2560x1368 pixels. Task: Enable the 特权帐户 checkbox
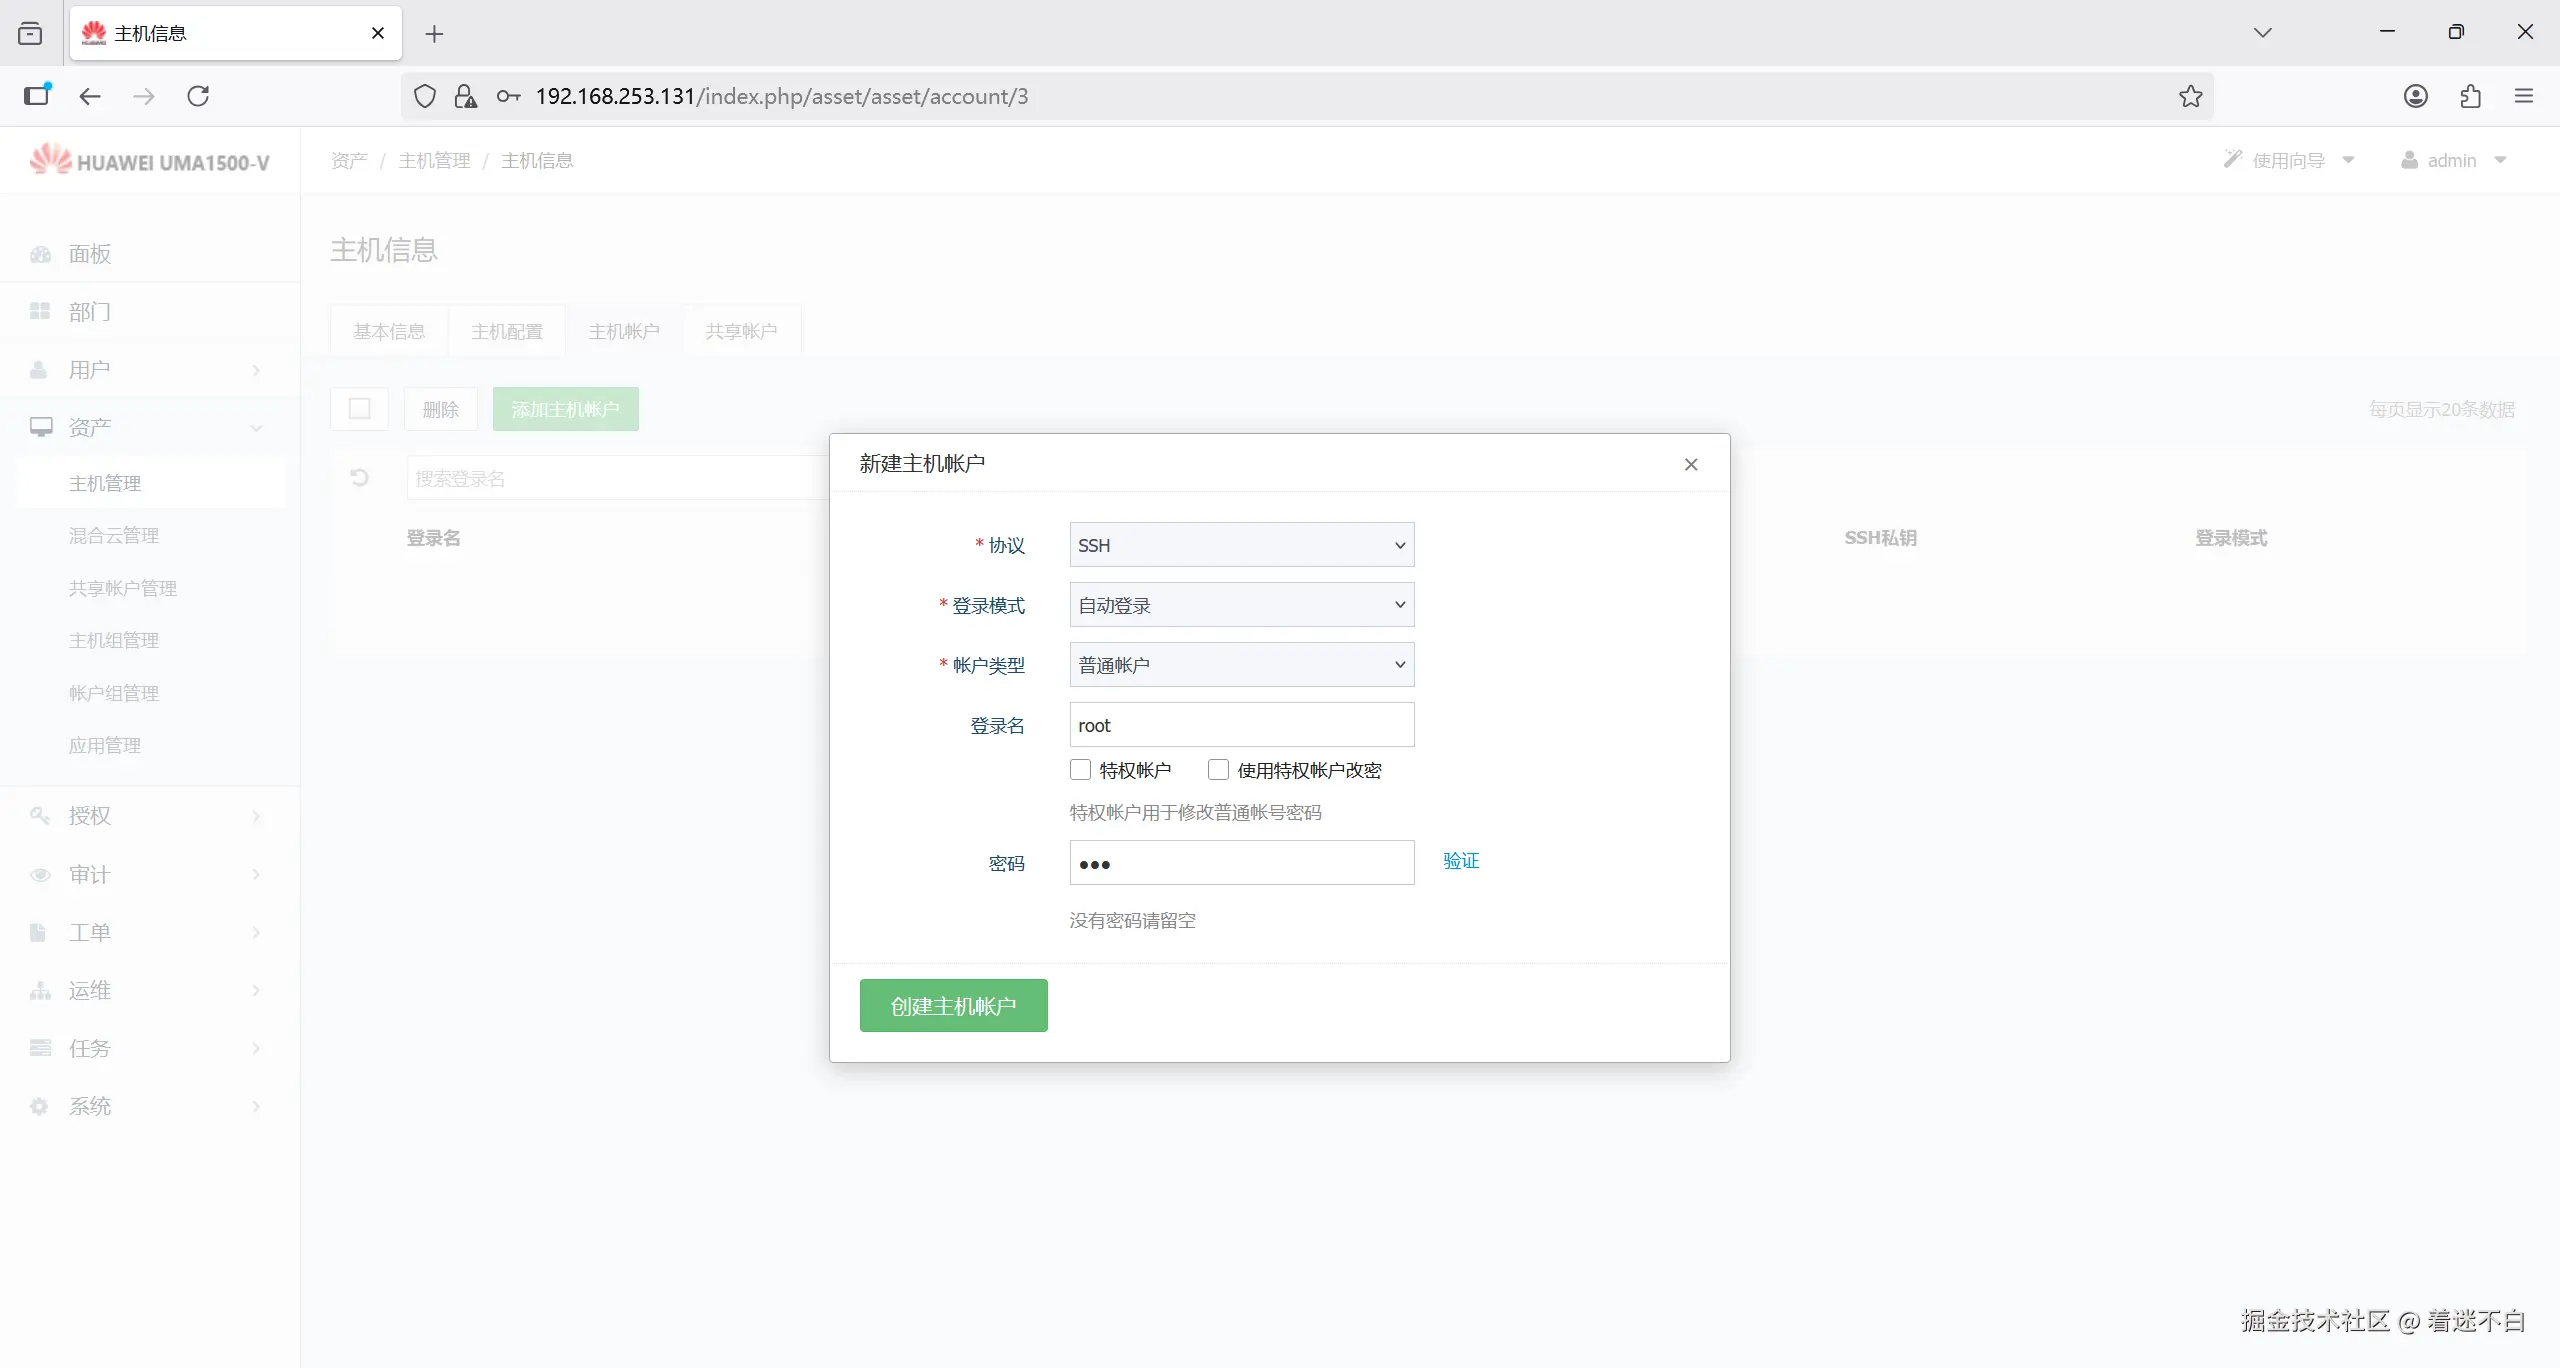(1080, 770)
